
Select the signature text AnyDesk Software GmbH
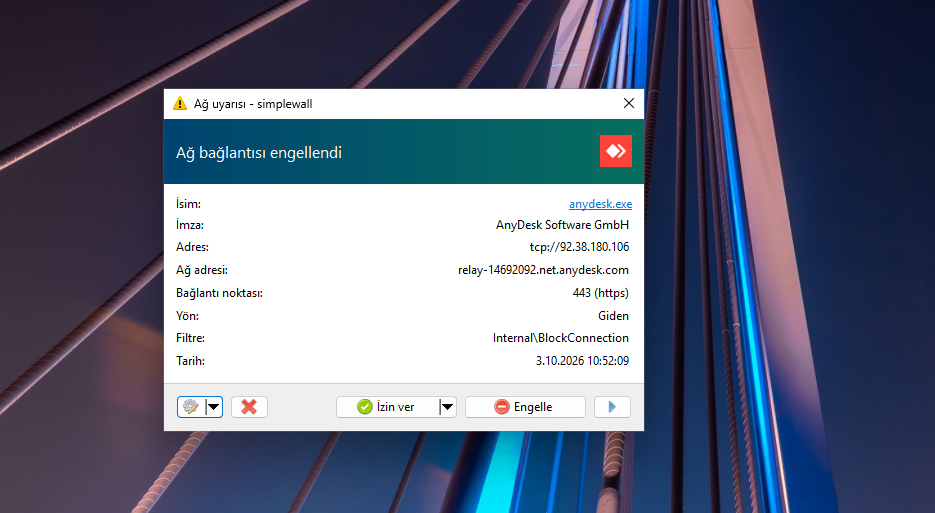562,225
